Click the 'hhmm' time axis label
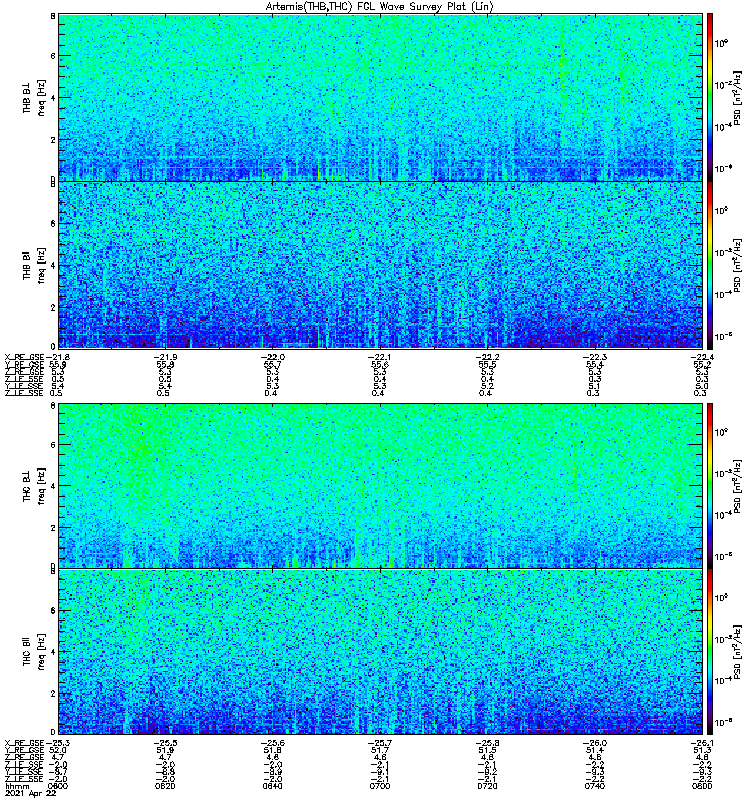The height and width of the screenshot is (800, 750). [15, 786]
